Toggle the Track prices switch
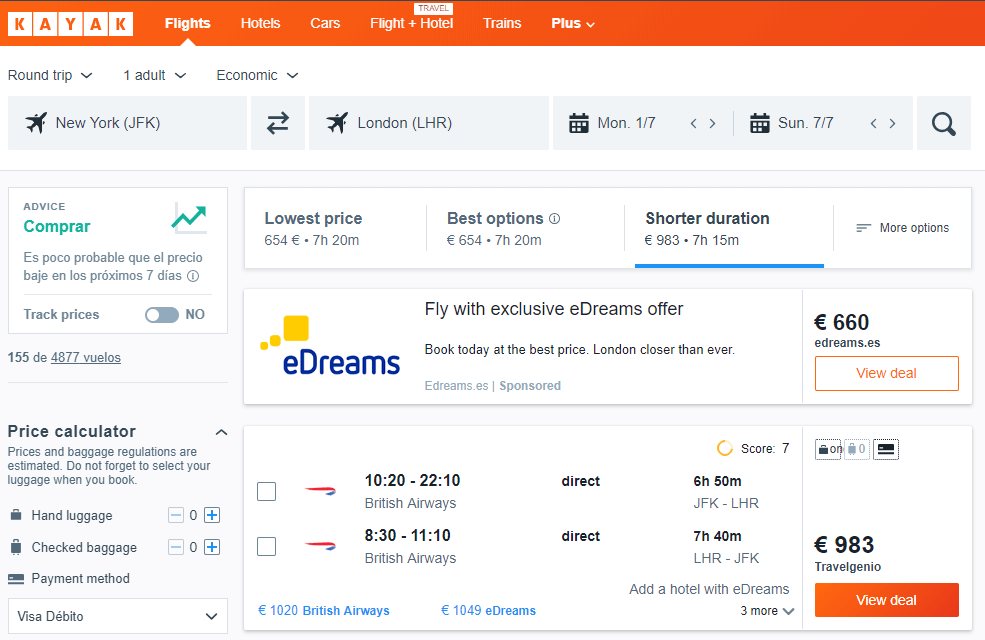The width and height of the screenshot is (985, 640). [x=162, y=315]
